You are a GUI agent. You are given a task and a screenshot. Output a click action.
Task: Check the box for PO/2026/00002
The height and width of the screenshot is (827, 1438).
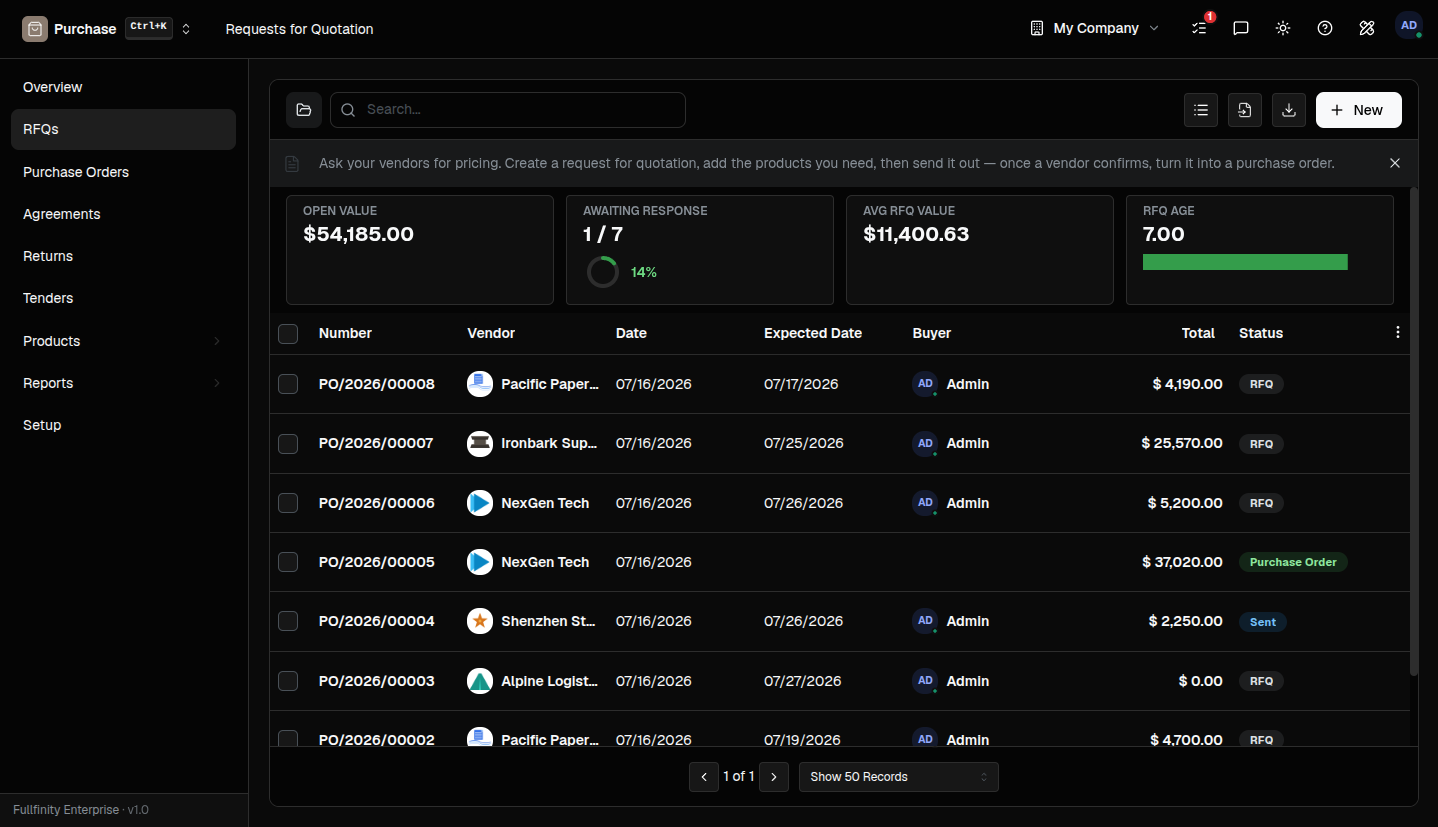click(288, 738)
